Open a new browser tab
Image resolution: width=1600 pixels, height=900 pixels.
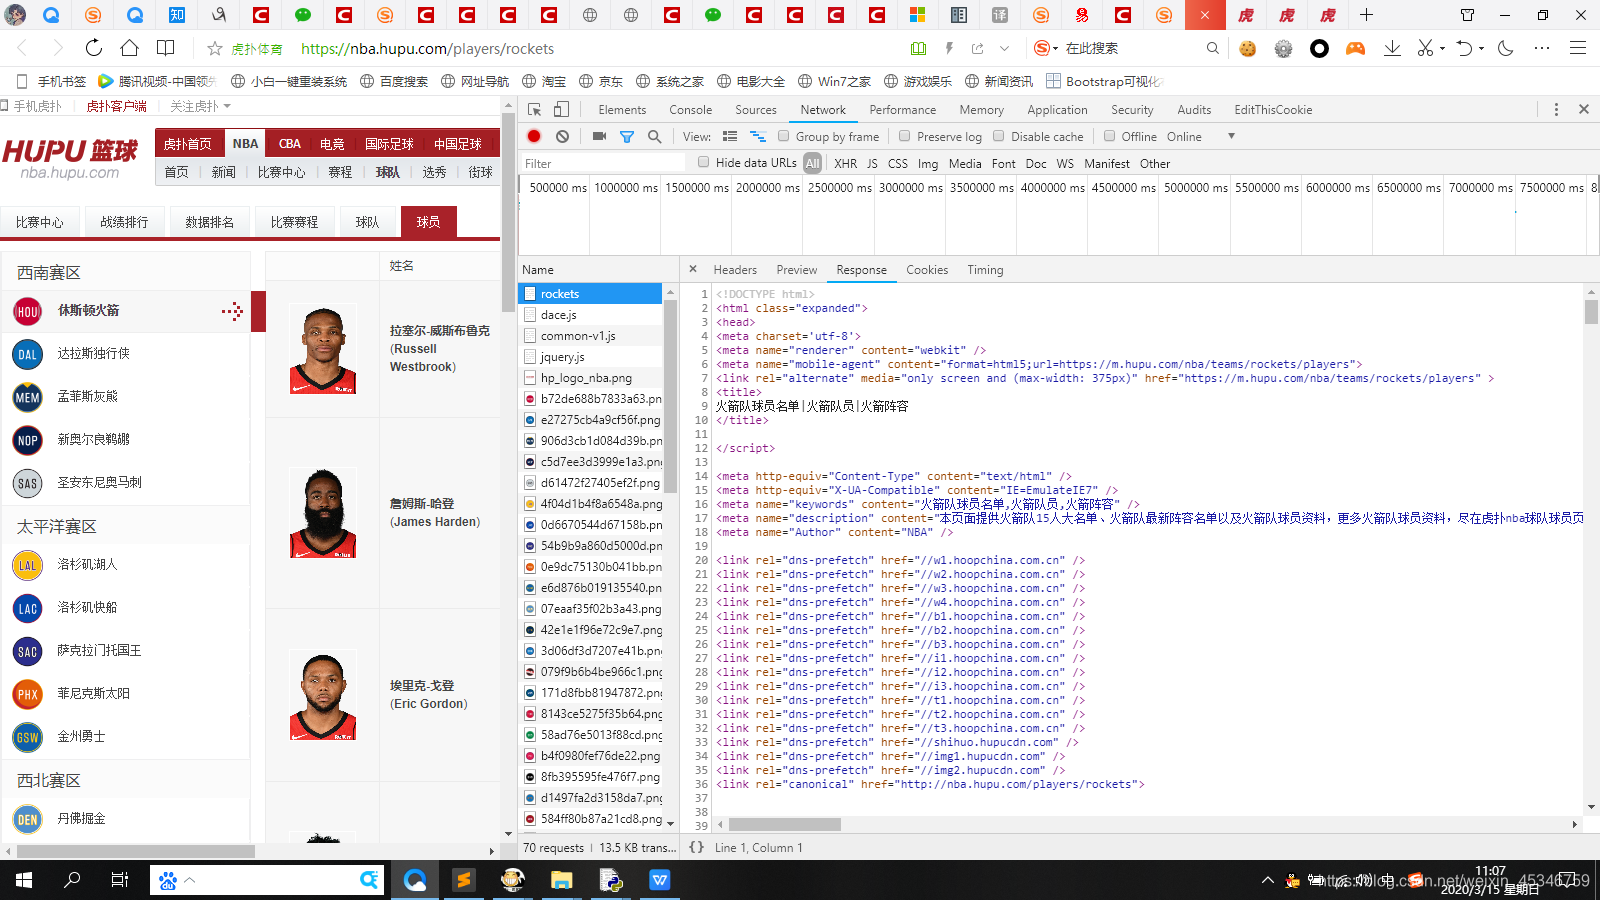tap(1366, 15)
